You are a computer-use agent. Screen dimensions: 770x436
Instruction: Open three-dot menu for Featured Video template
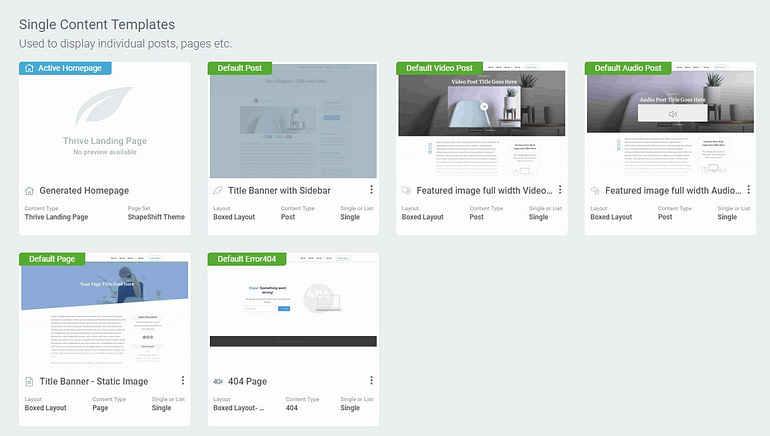560,190
